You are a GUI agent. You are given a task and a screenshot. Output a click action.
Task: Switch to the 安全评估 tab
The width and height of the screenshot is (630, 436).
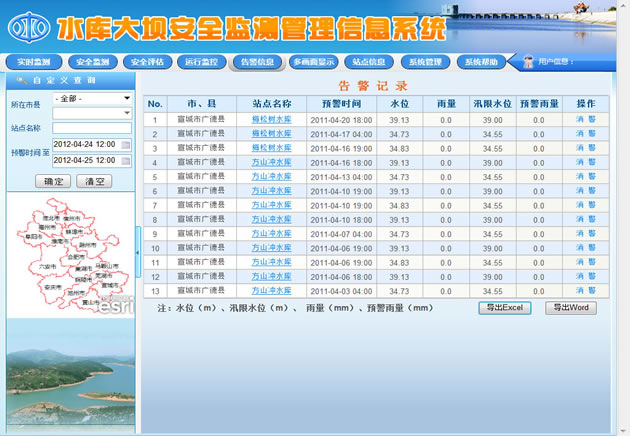[146, 62]
